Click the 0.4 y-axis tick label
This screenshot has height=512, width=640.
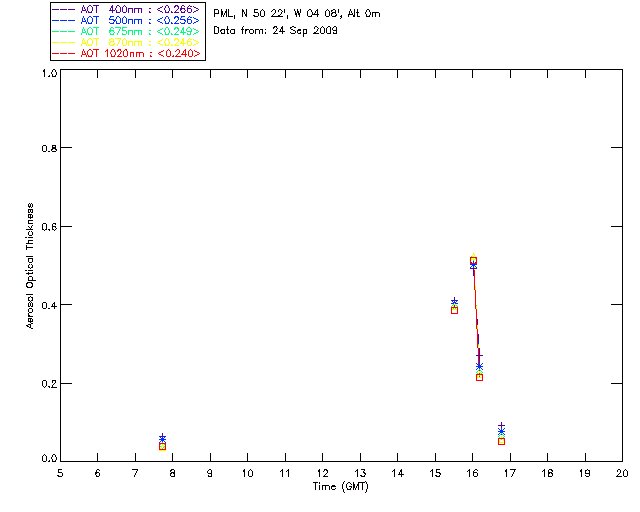pos(49,305)
